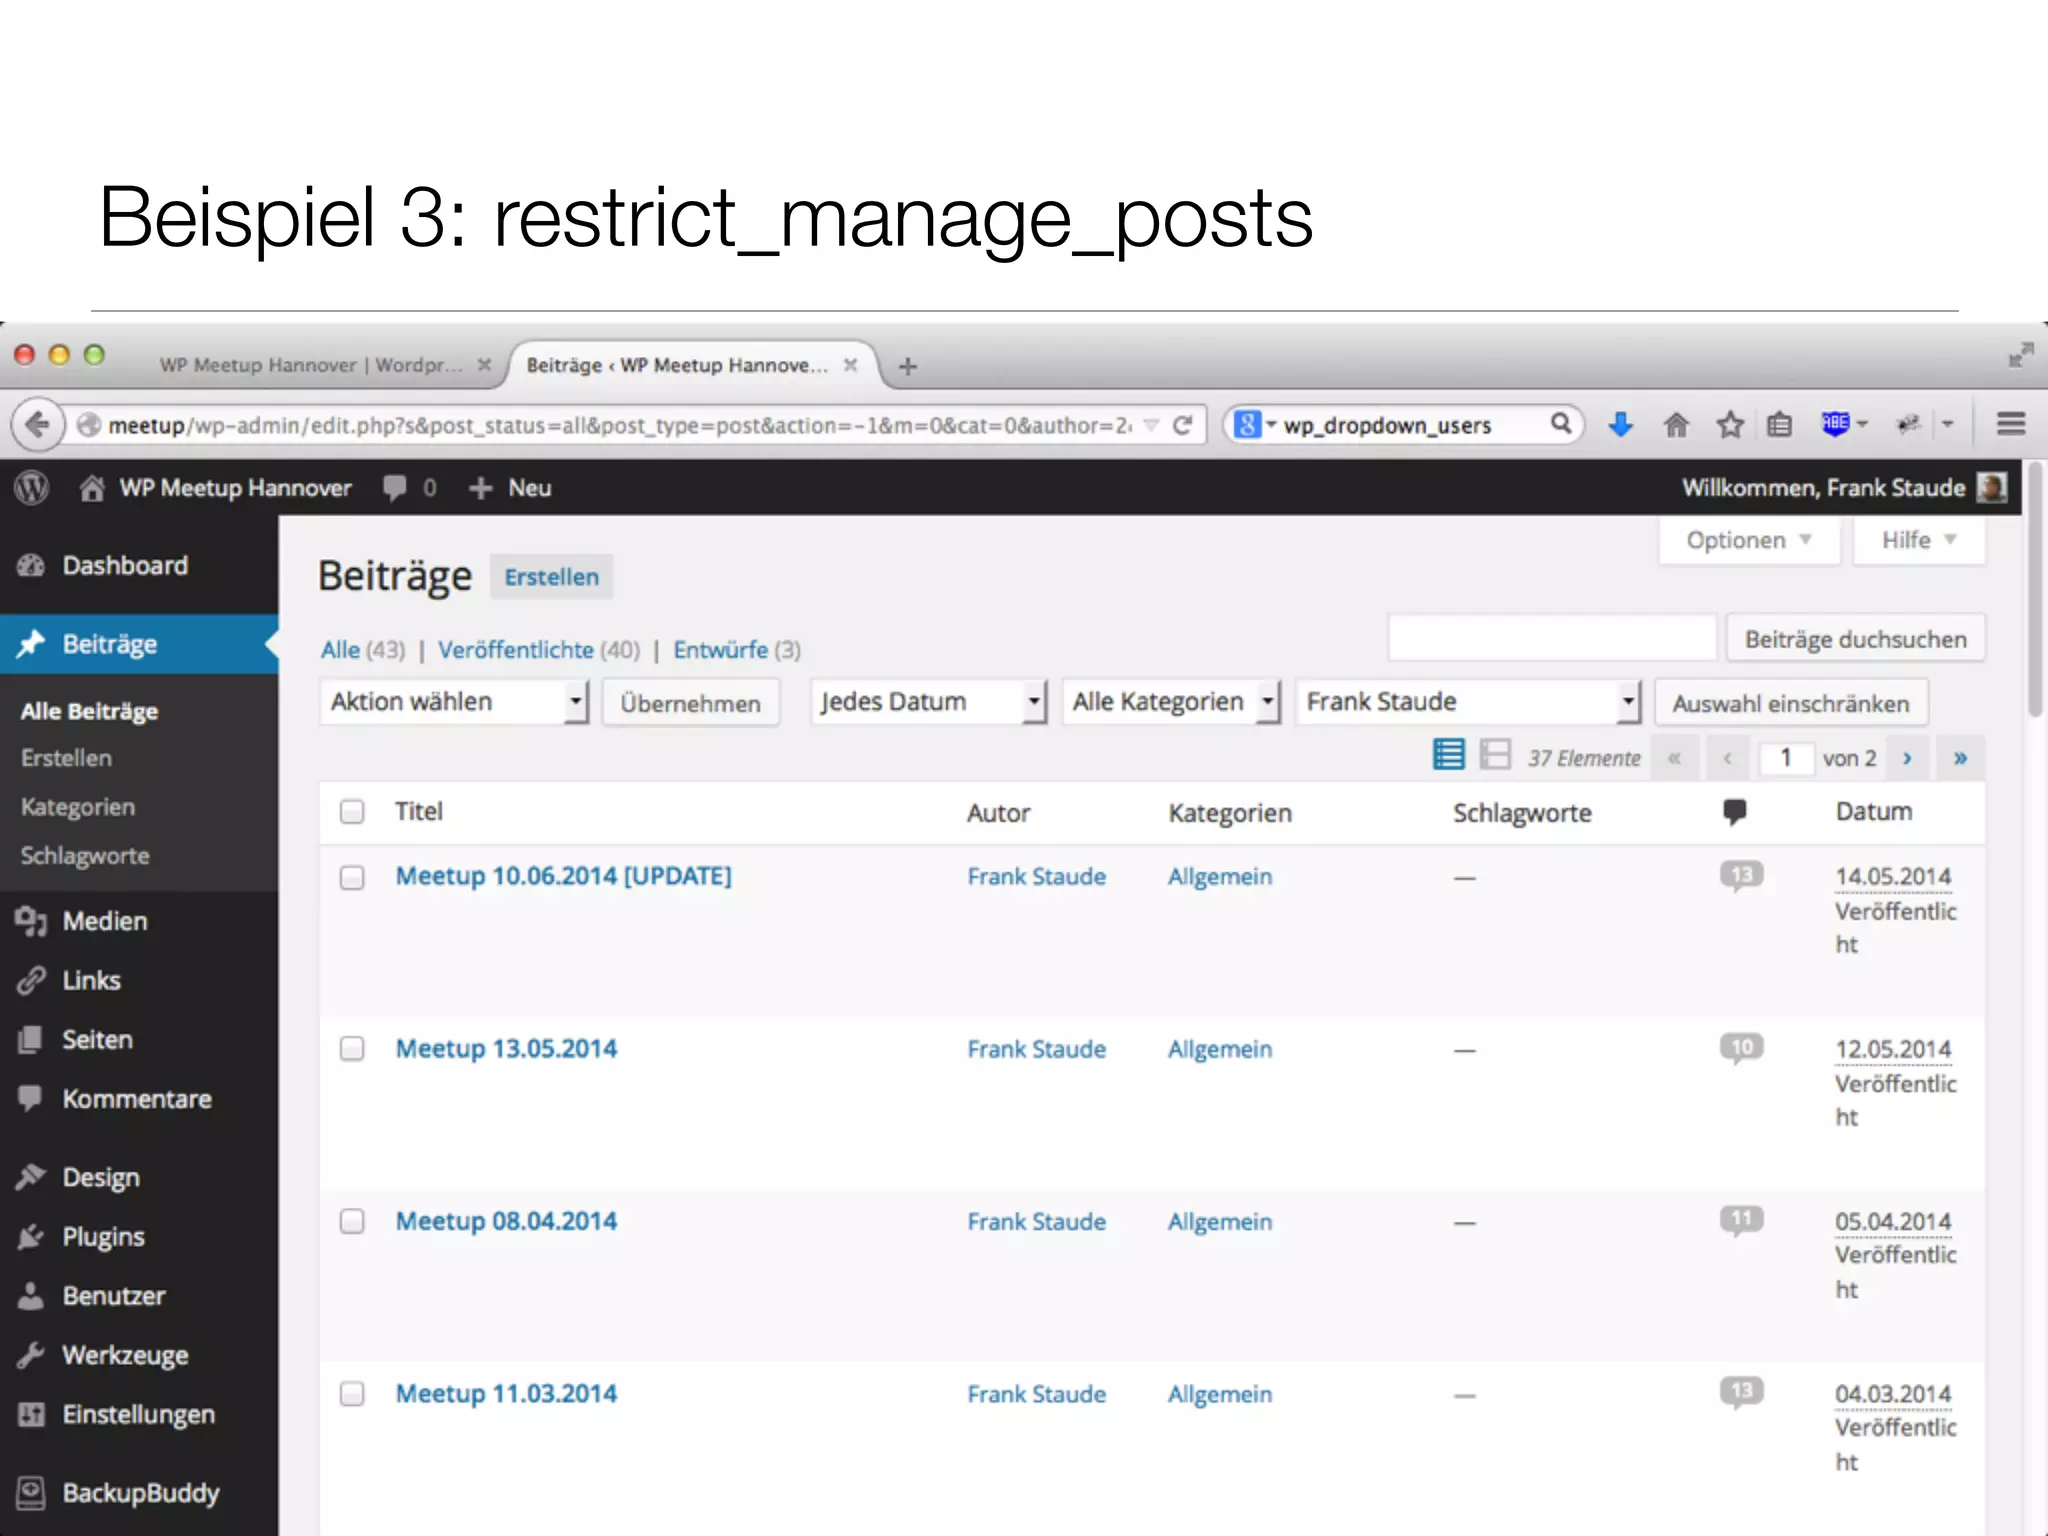Reload the page with the refresh icon
This screenshot has height=1536, width=2048.
point(1182,425)
